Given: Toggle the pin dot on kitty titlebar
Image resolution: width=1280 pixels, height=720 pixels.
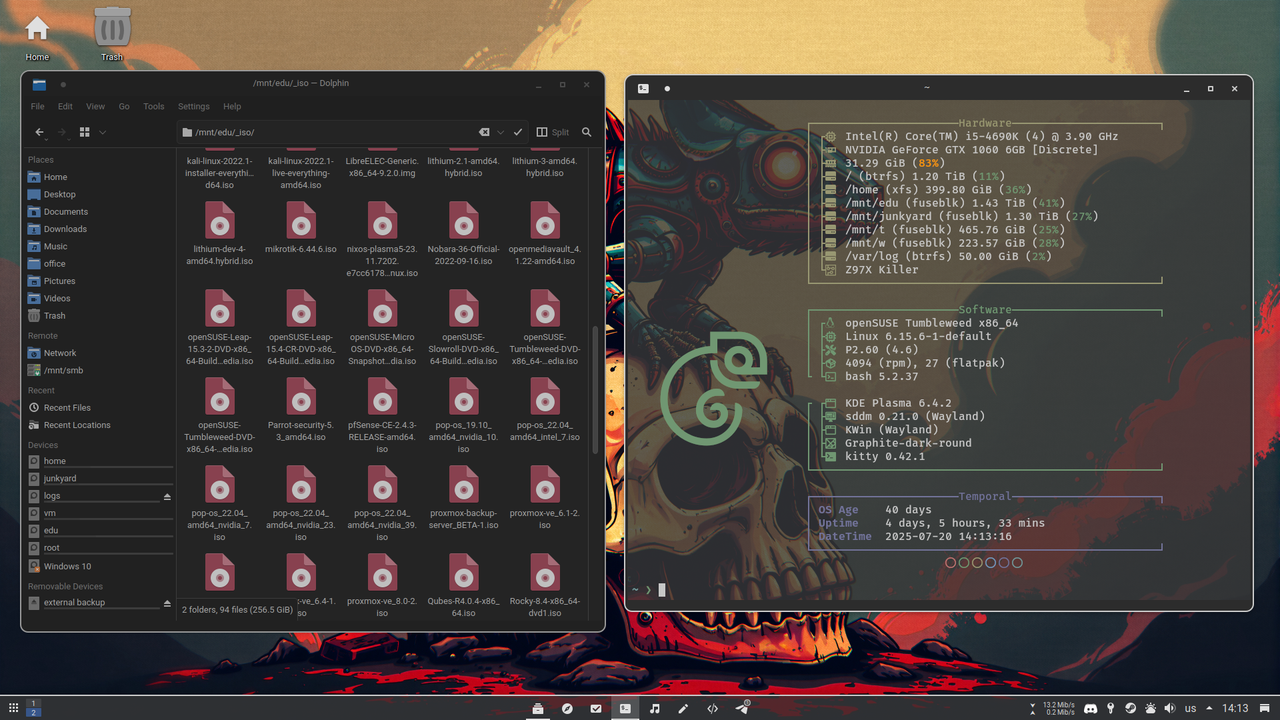Looking at the screenshot, I should point(667,88).
